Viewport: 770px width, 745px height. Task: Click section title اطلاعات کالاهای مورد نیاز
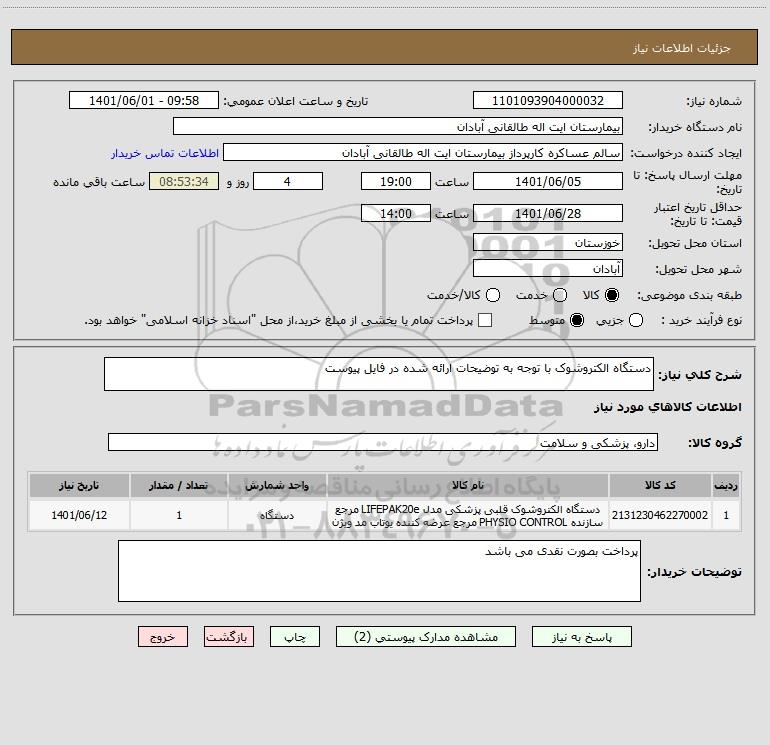(668, 407)
